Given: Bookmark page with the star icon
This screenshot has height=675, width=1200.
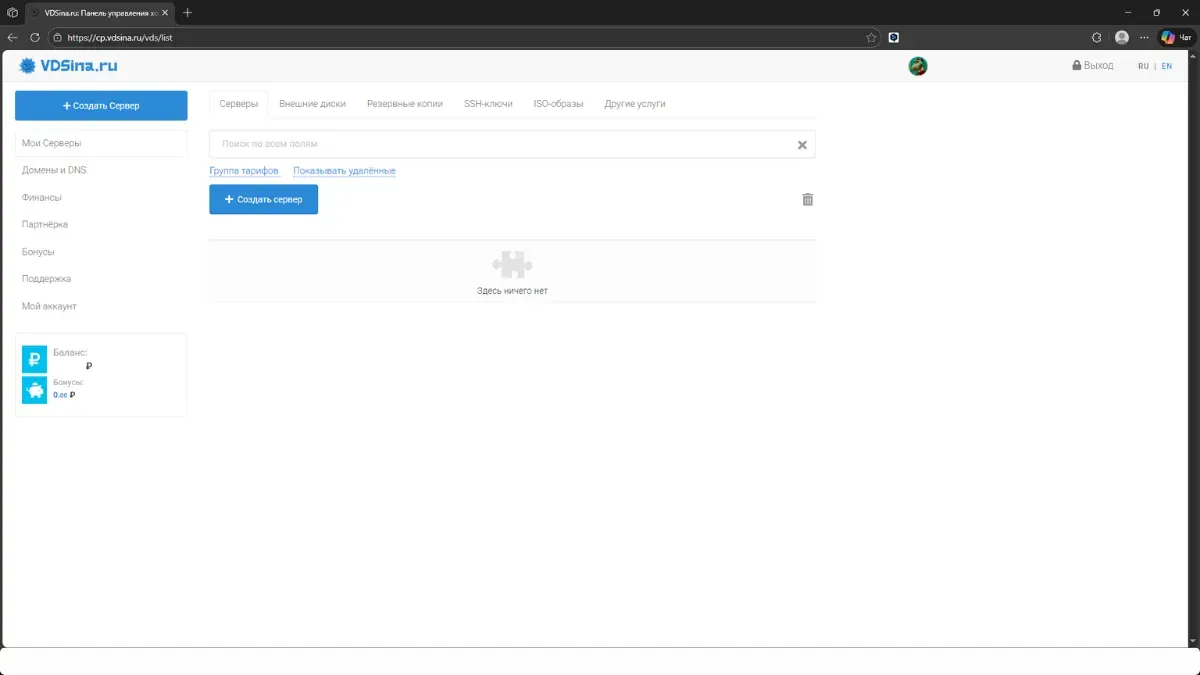Looking at the screenshot, I should click(871, 38).
